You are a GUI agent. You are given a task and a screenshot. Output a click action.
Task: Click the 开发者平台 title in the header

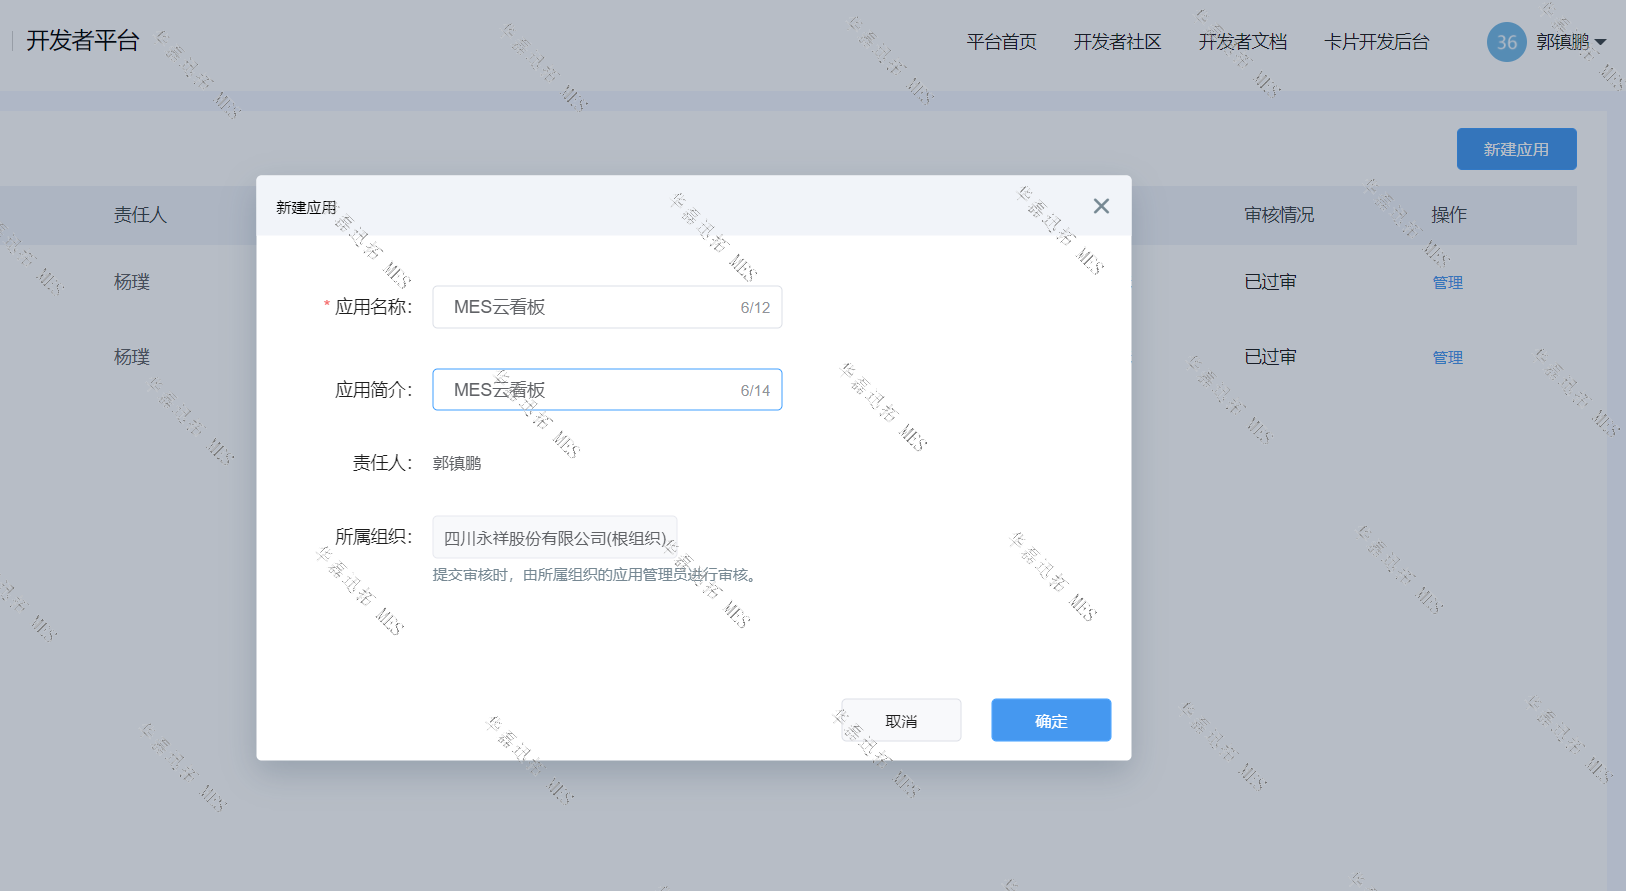pos(83,41)
